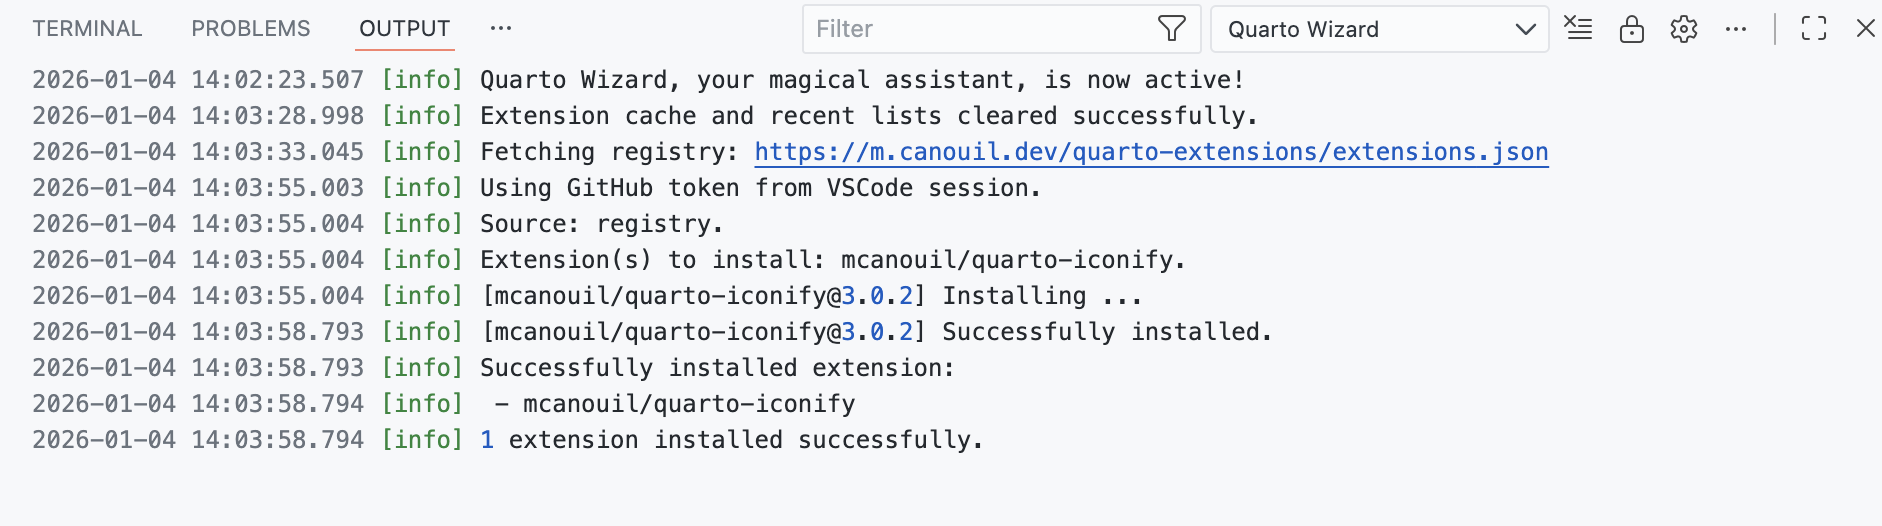
Task: Click the '1 extension installed successfully' line
Action: 731,440
